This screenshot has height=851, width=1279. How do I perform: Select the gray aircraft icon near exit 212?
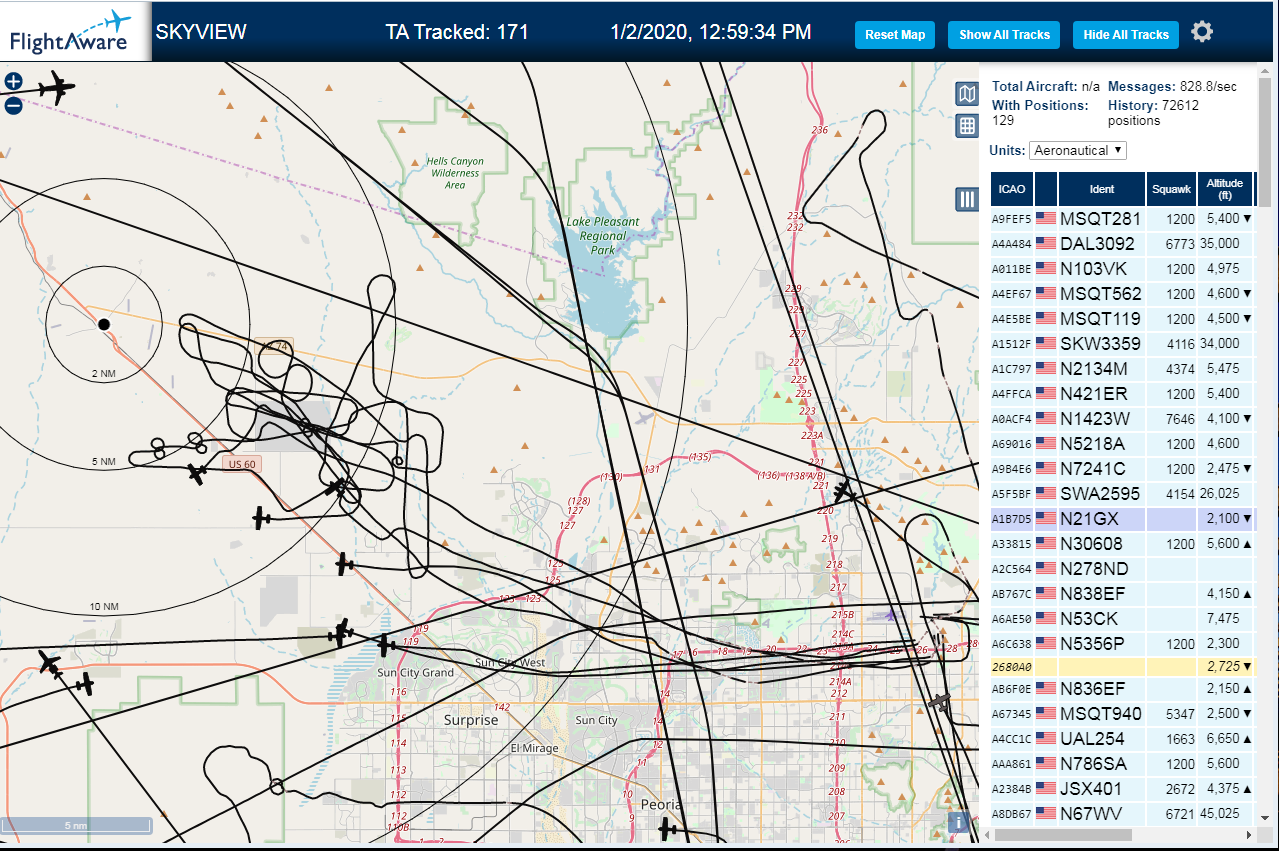point(940,703)
